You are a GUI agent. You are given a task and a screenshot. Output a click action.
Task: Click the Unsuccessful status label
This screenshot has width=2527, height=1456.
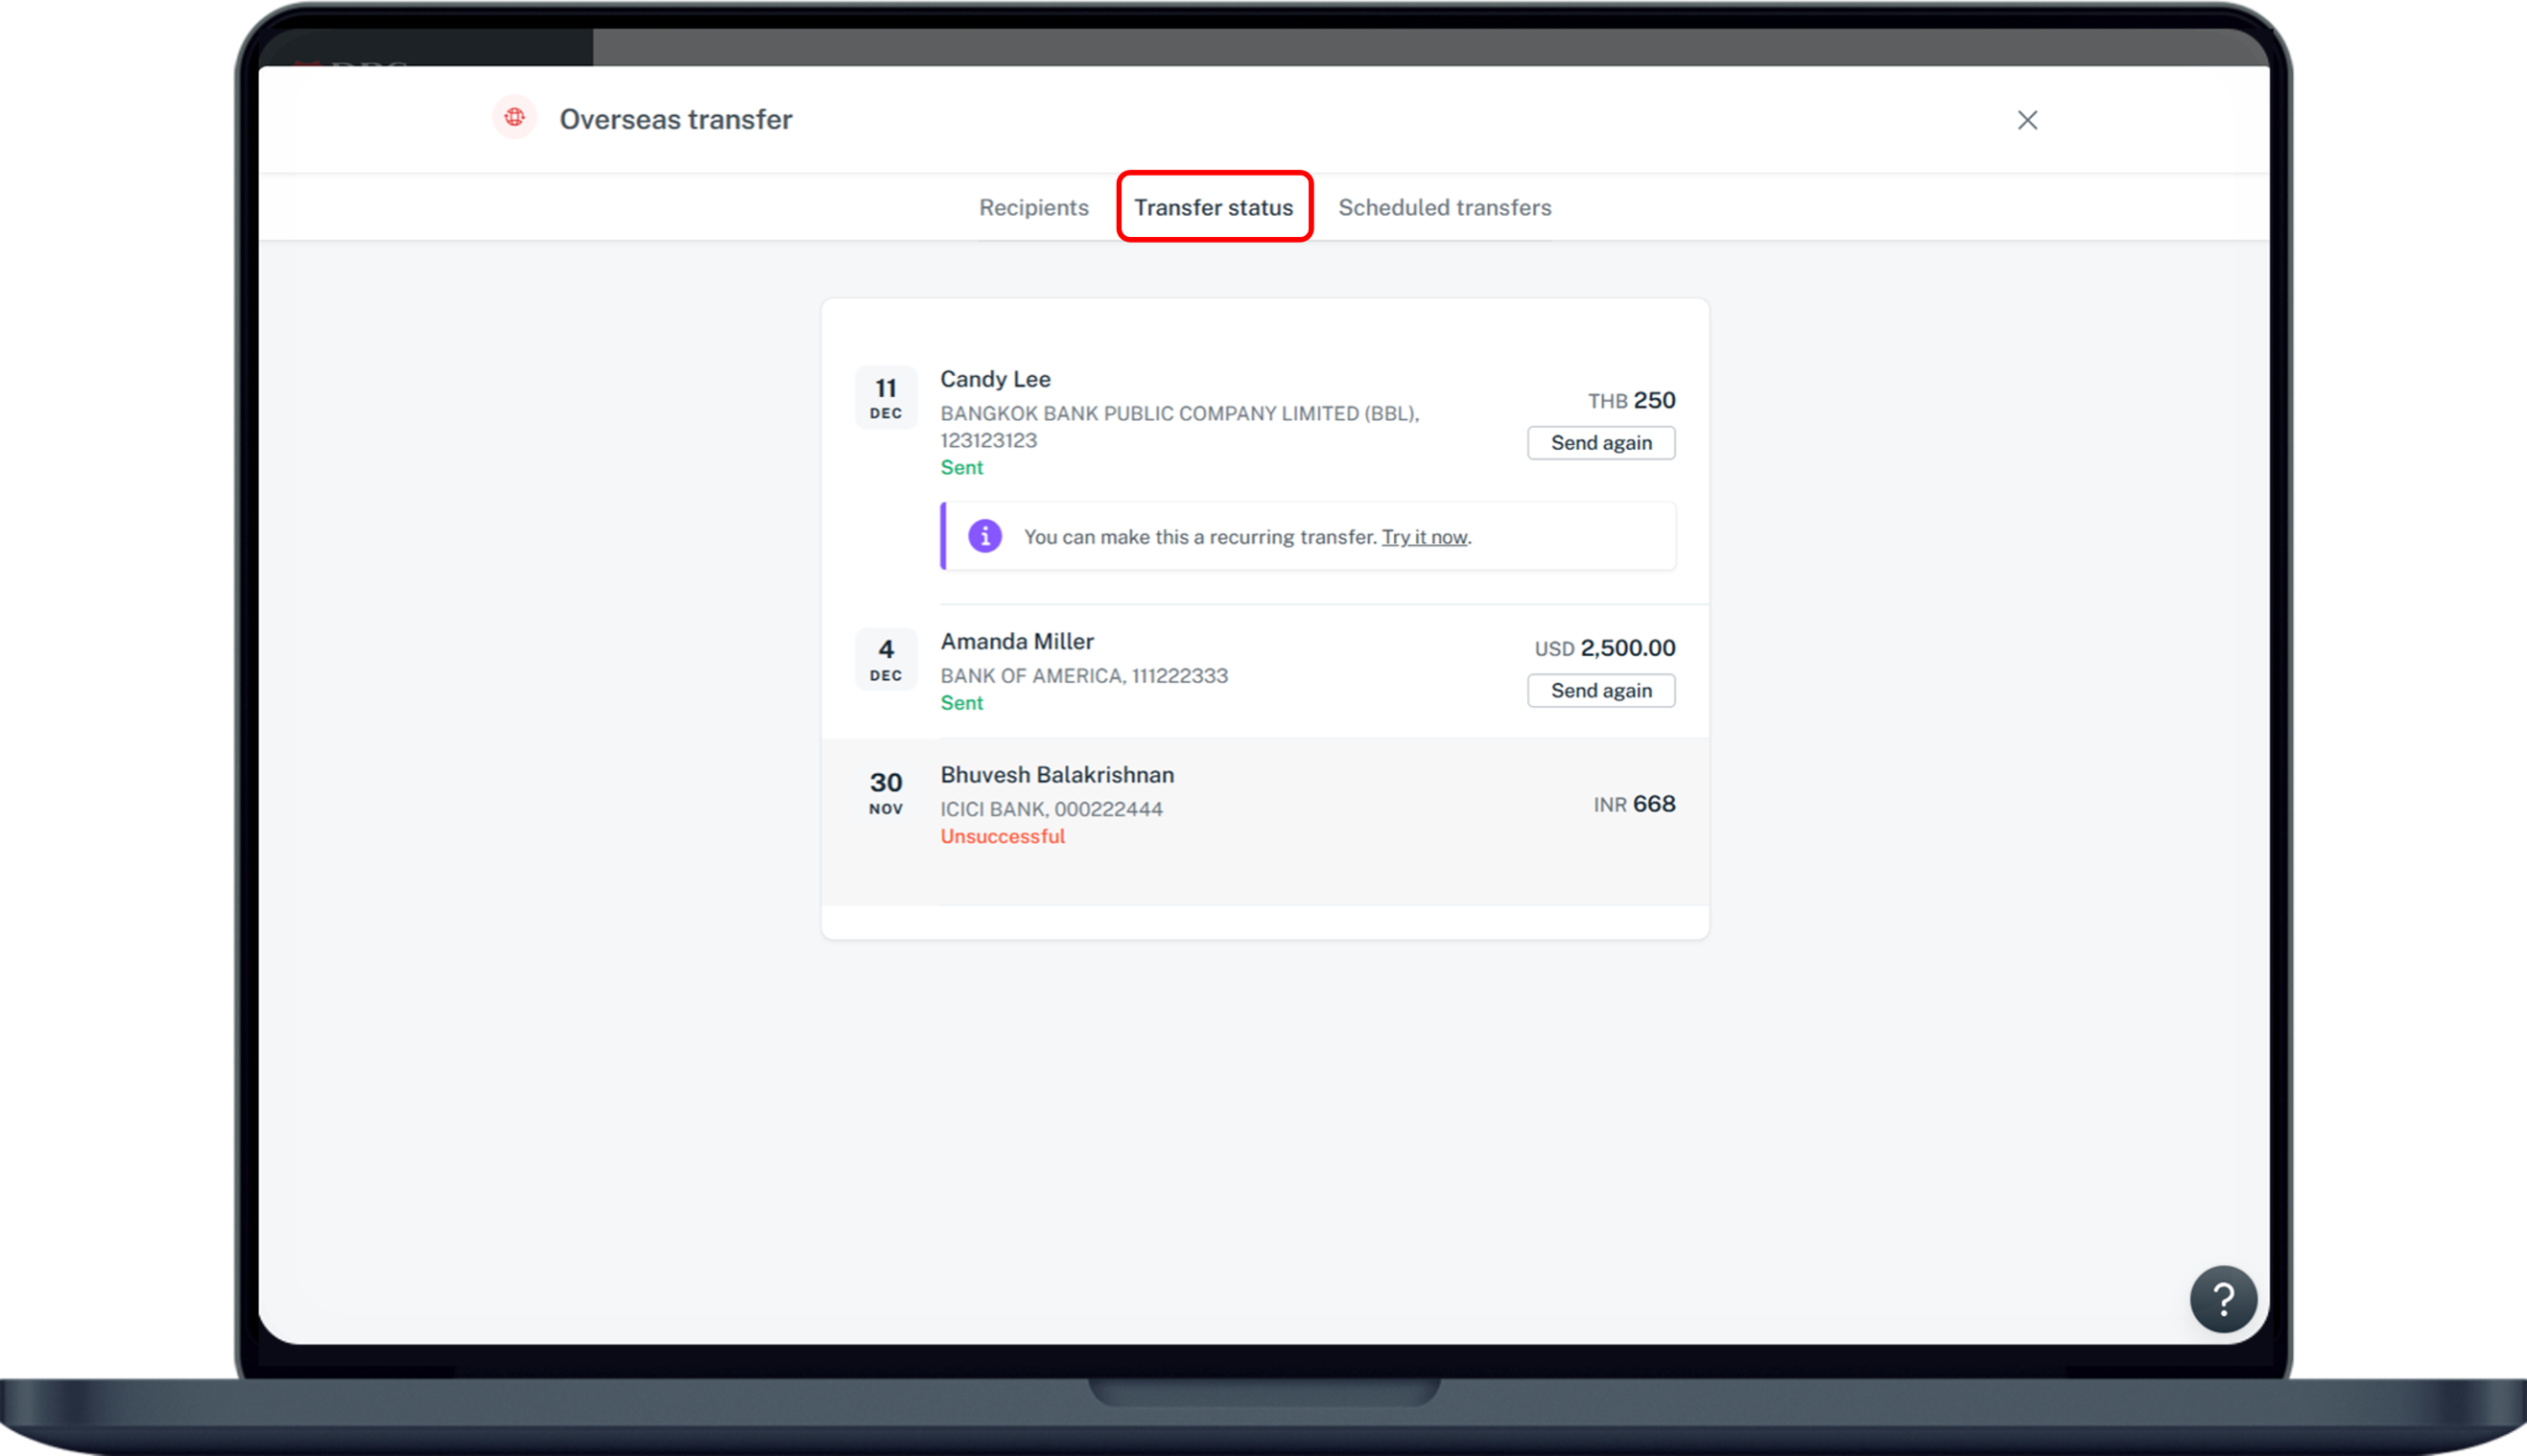(1002, 836)
